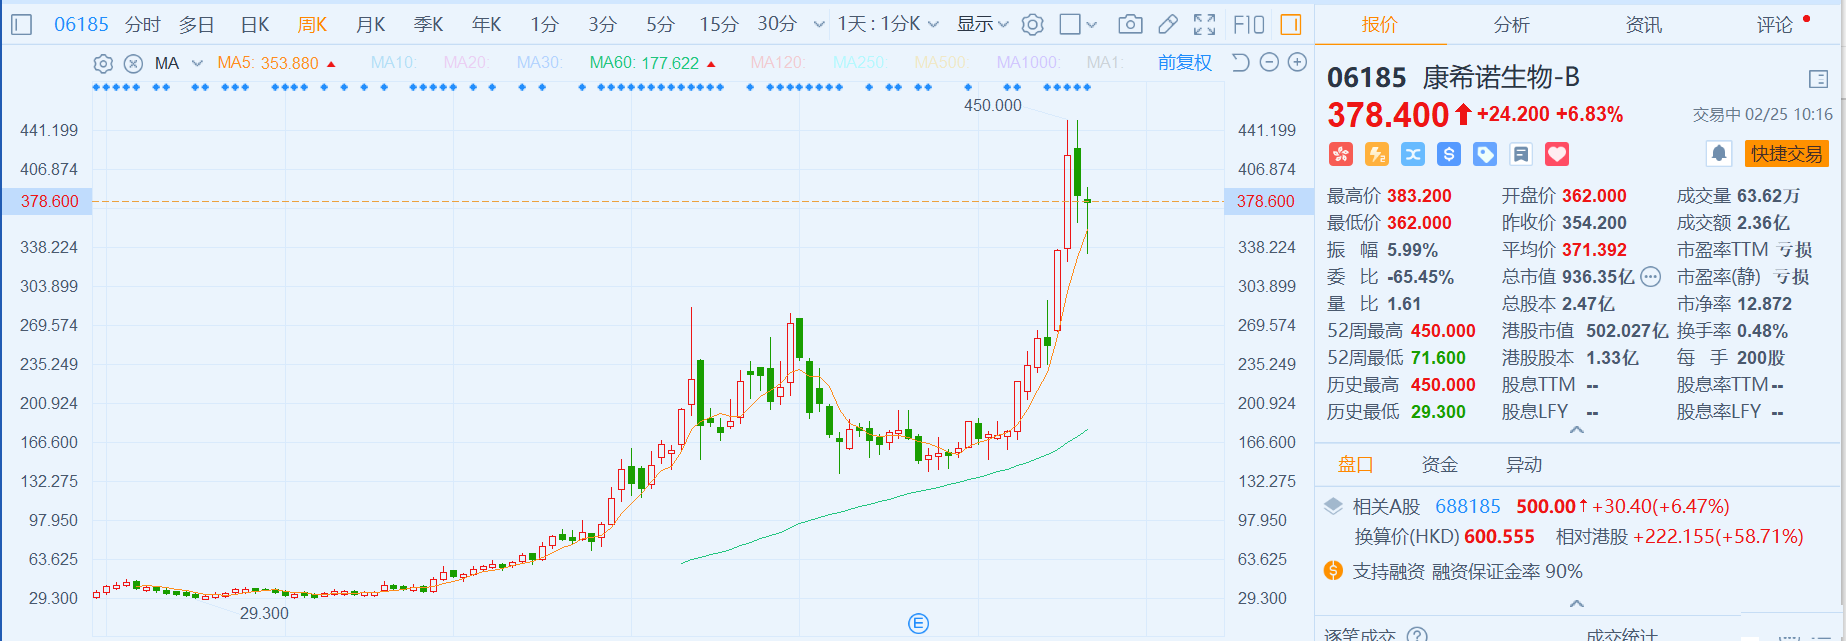Open related A-share 688185 link
This screenshot has height=641, width=1846.
pyautogui.click(x=1468, y=507)
